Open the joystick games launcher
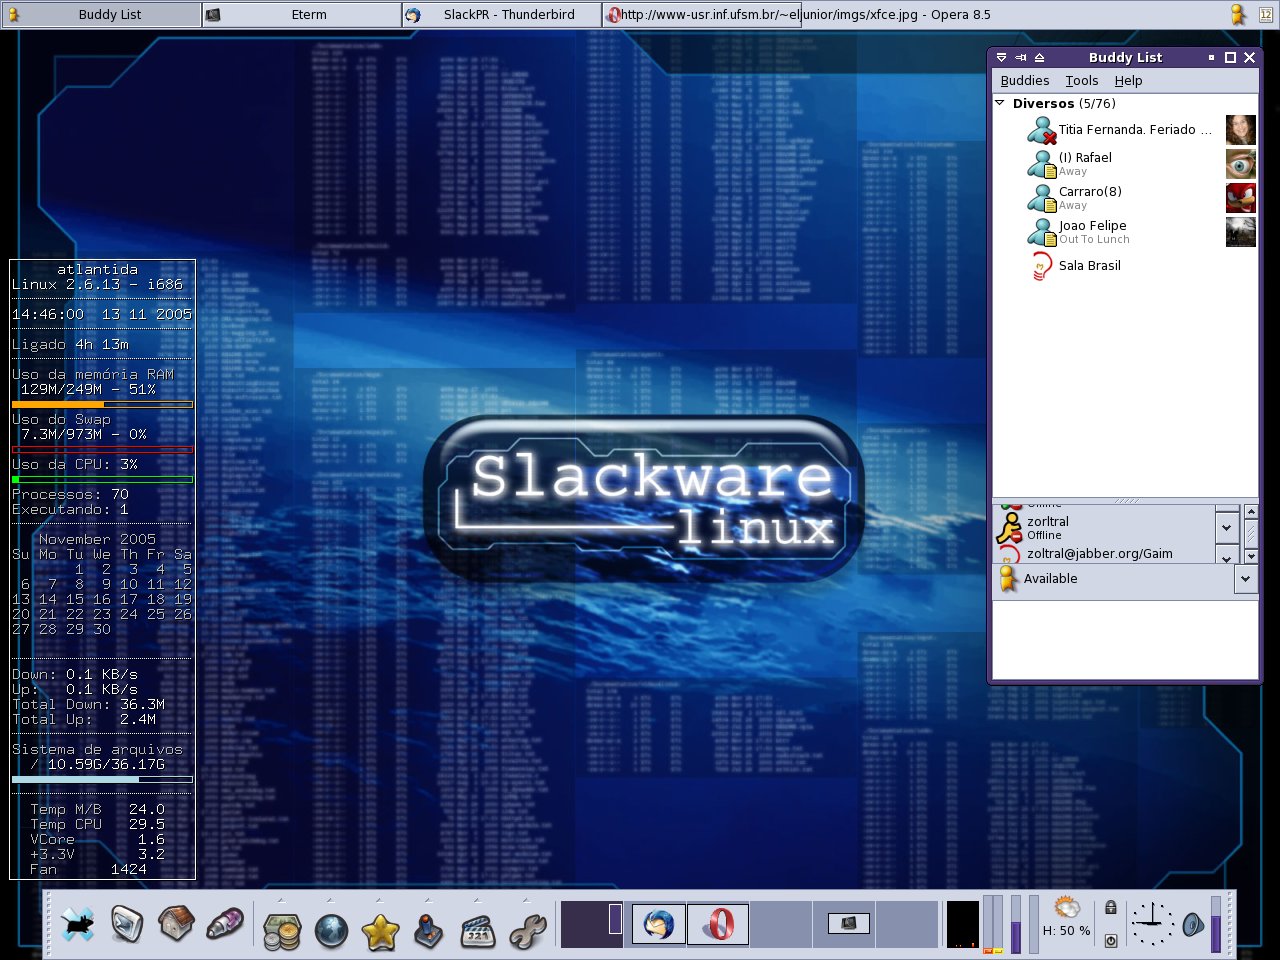The height and width of the screenshot is (960, 1280). (429, 931)
